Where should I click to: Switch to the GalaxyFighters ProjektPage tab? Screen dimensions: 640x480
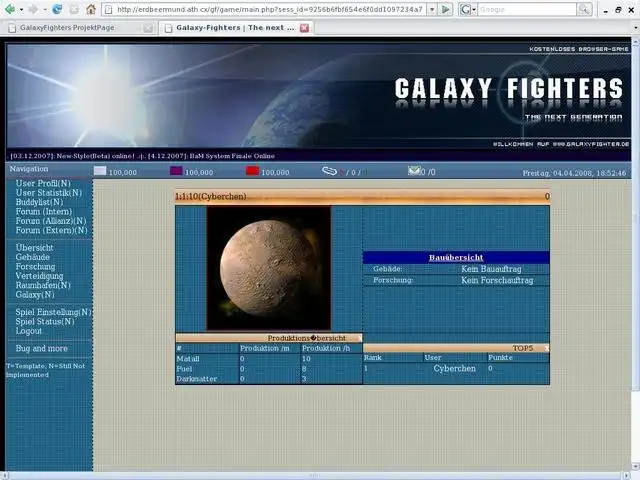click(x=78, y=28)
